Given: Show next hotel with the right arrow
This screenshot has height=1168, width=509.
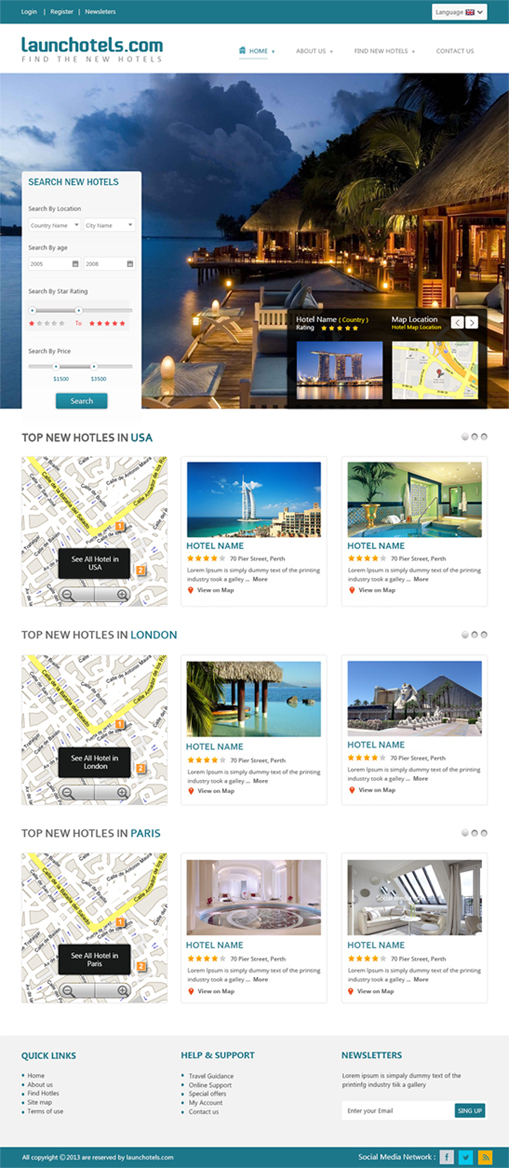Looking at the screenshot, I should click(472, 323).
